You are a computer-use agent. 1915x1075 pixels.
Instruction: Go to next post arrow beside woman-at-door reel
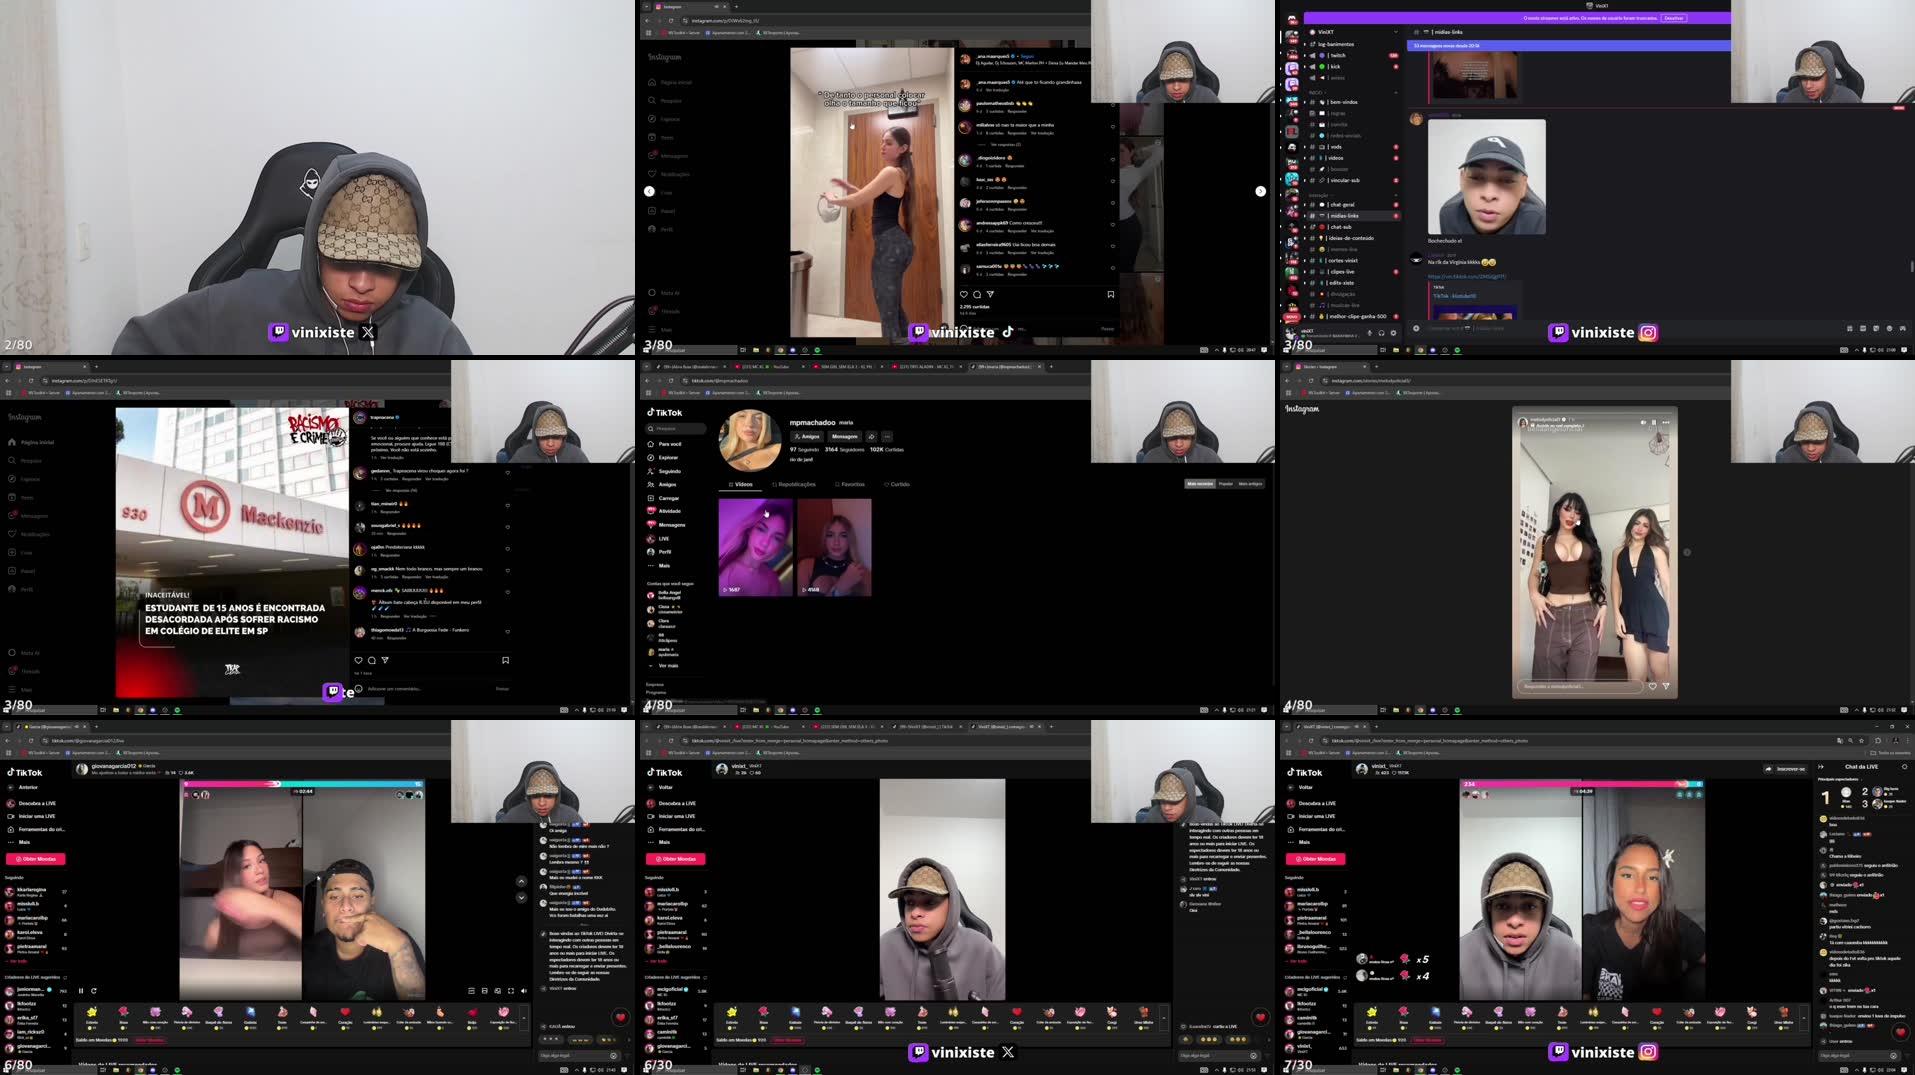point(1260,191)
